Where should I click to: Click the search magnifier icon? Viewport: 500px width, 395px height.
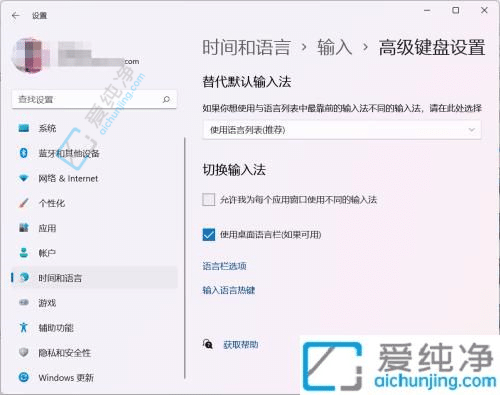(166, 99)
